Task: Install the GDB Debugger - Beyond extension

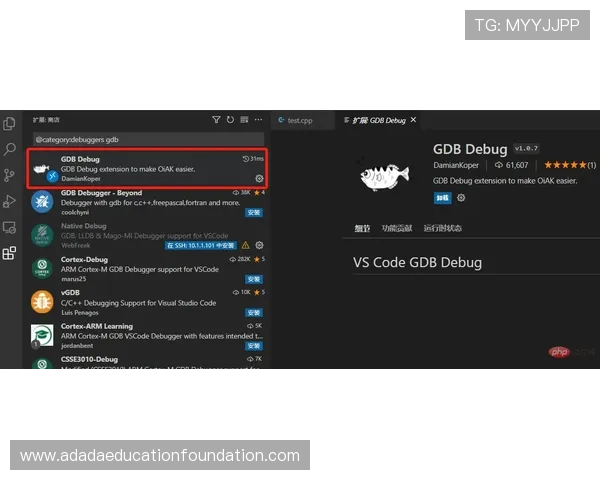Action: pos(254,212)
